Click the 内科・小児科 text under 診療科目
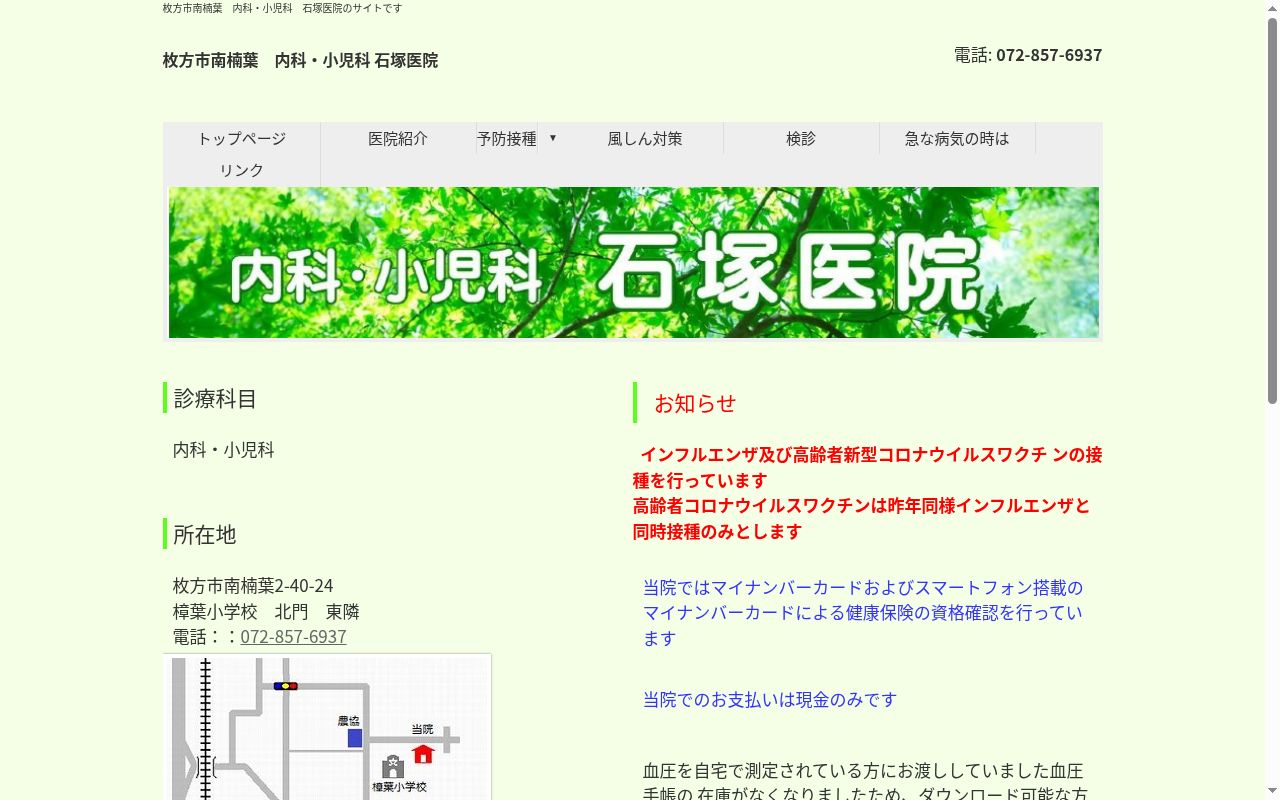Screen dimensions: 1280x800 click(x=224, y=450)
